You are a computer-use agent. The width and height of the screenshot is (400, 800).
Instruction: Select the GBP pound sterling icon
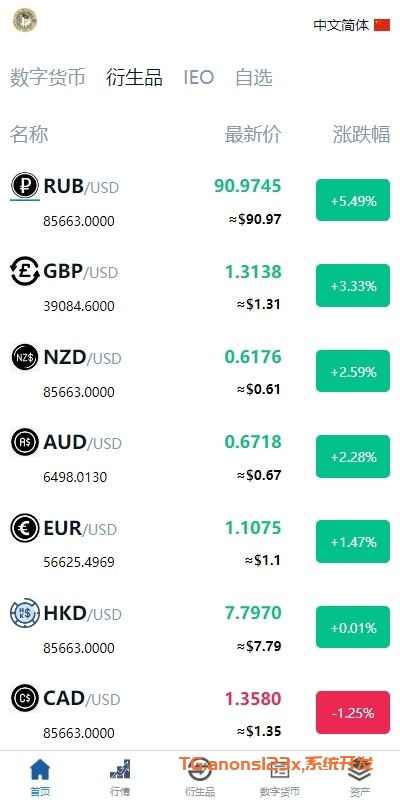[24, 271]
